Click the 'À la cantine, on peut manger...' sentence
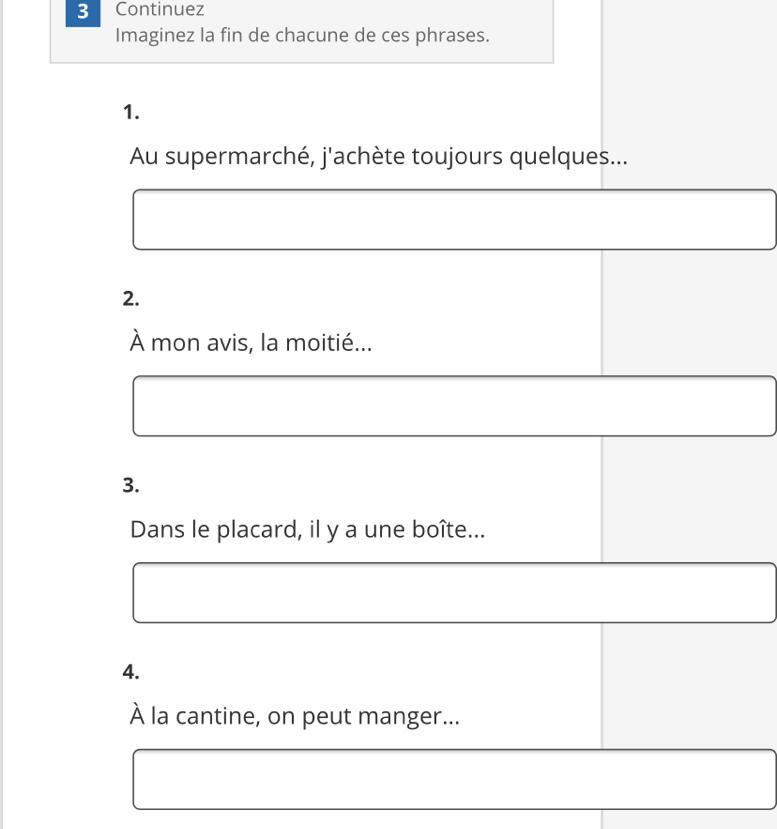777x829 pixels. coord(294,716)
